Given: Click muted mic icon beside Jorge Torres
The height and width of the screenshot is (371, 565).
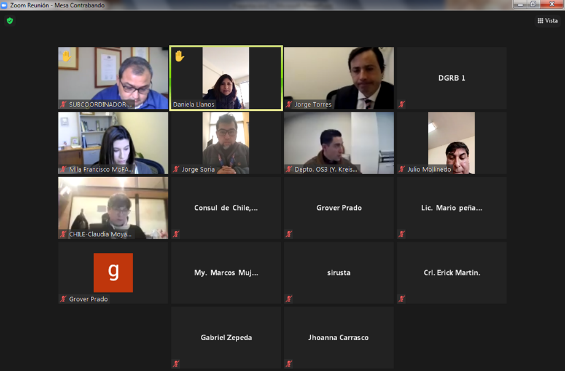Looking at the screenshot, I should click(x=289, y=104).
